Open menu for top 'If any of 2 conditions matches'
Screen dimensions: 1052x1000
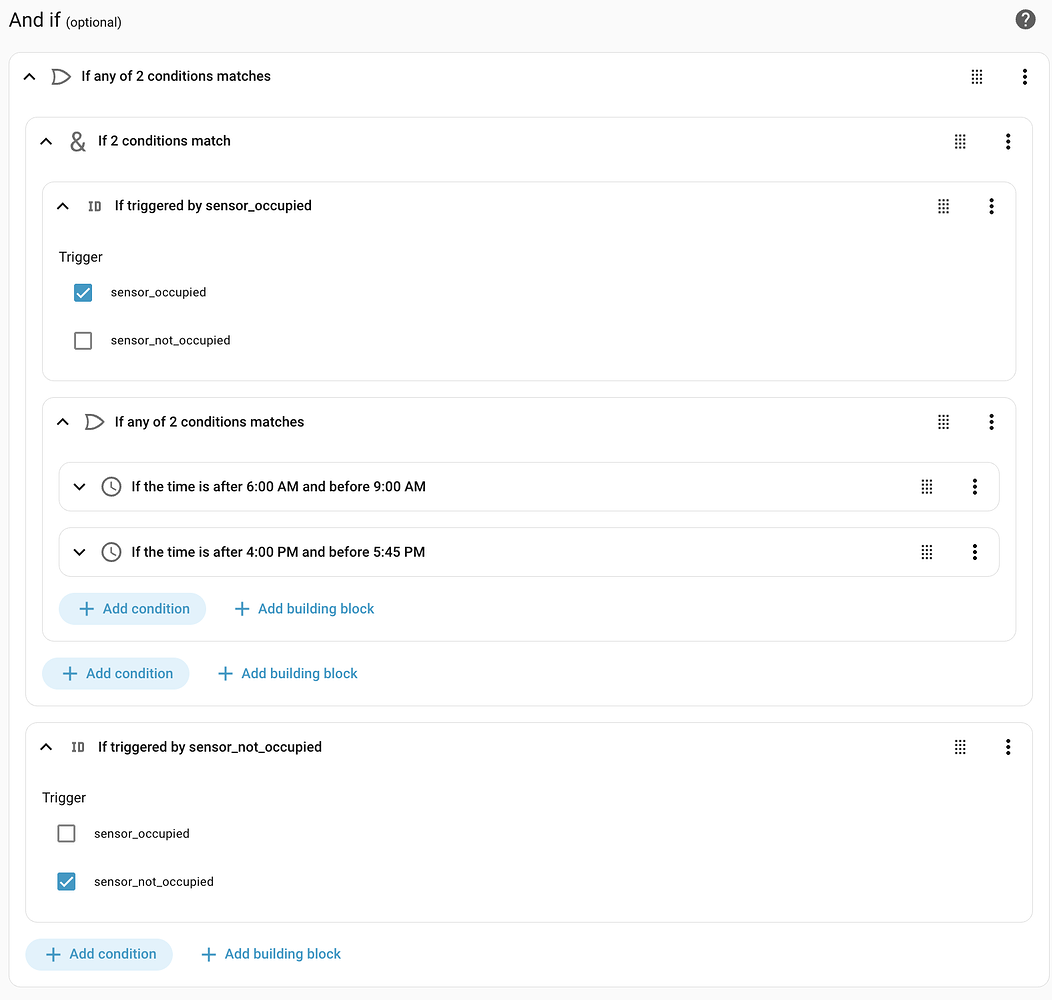(1024, 77)
